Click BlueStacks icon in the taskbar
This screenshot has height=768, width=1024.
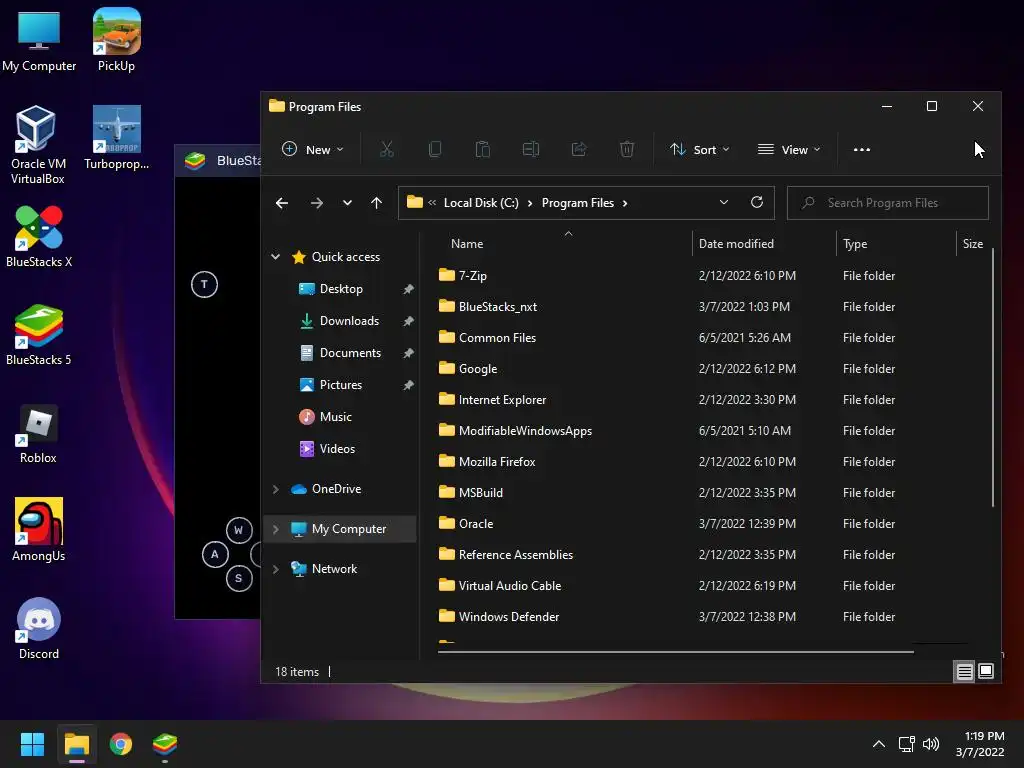point(165,744)
